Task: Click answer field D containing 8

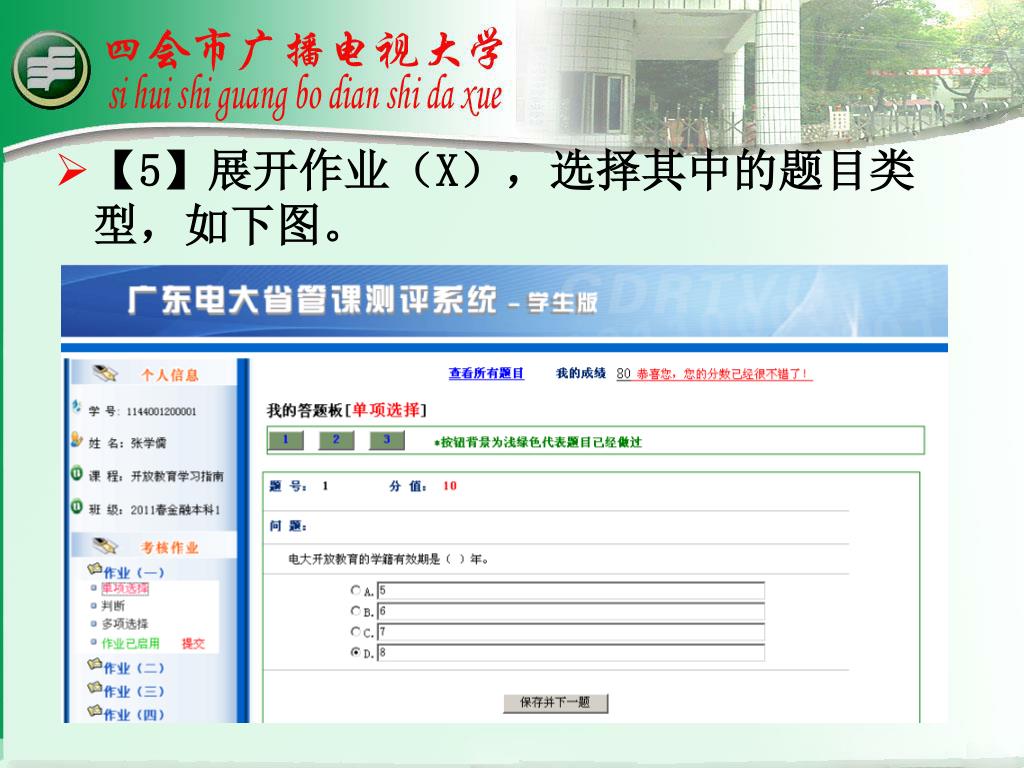Action: point(571,652)
